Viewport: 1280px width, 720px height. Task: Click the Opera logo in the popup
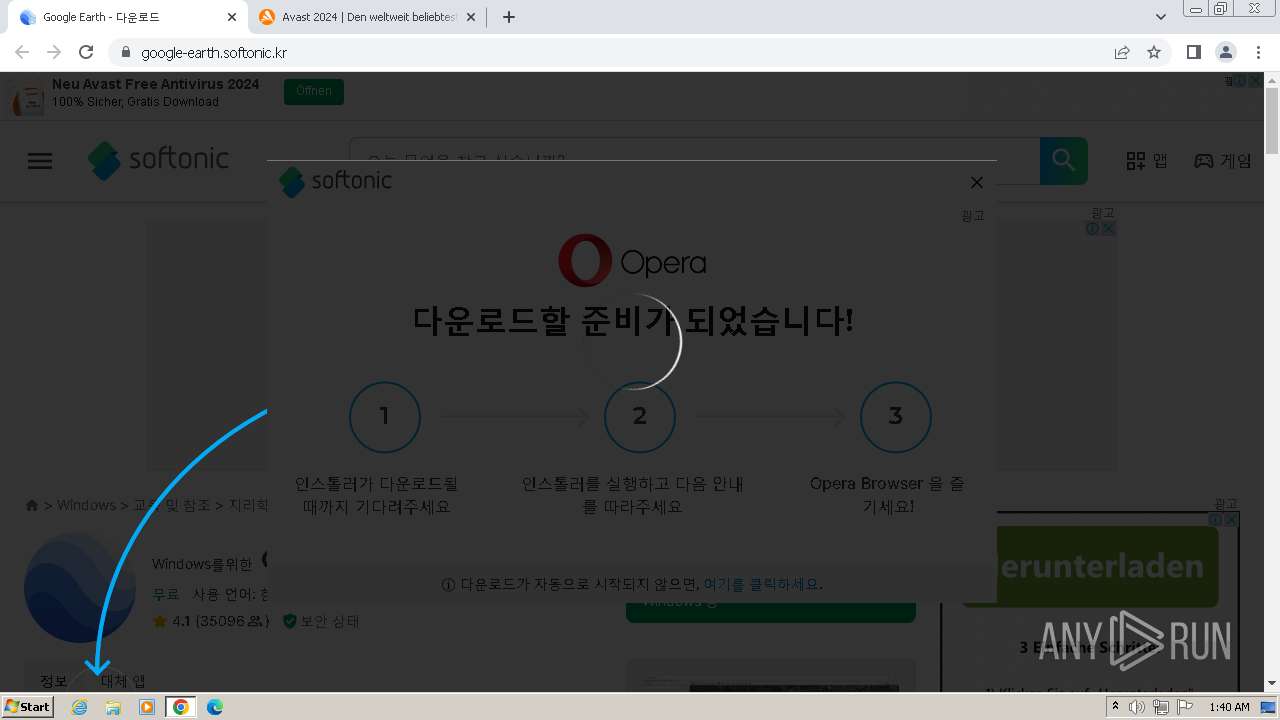(x=632, y=261)
